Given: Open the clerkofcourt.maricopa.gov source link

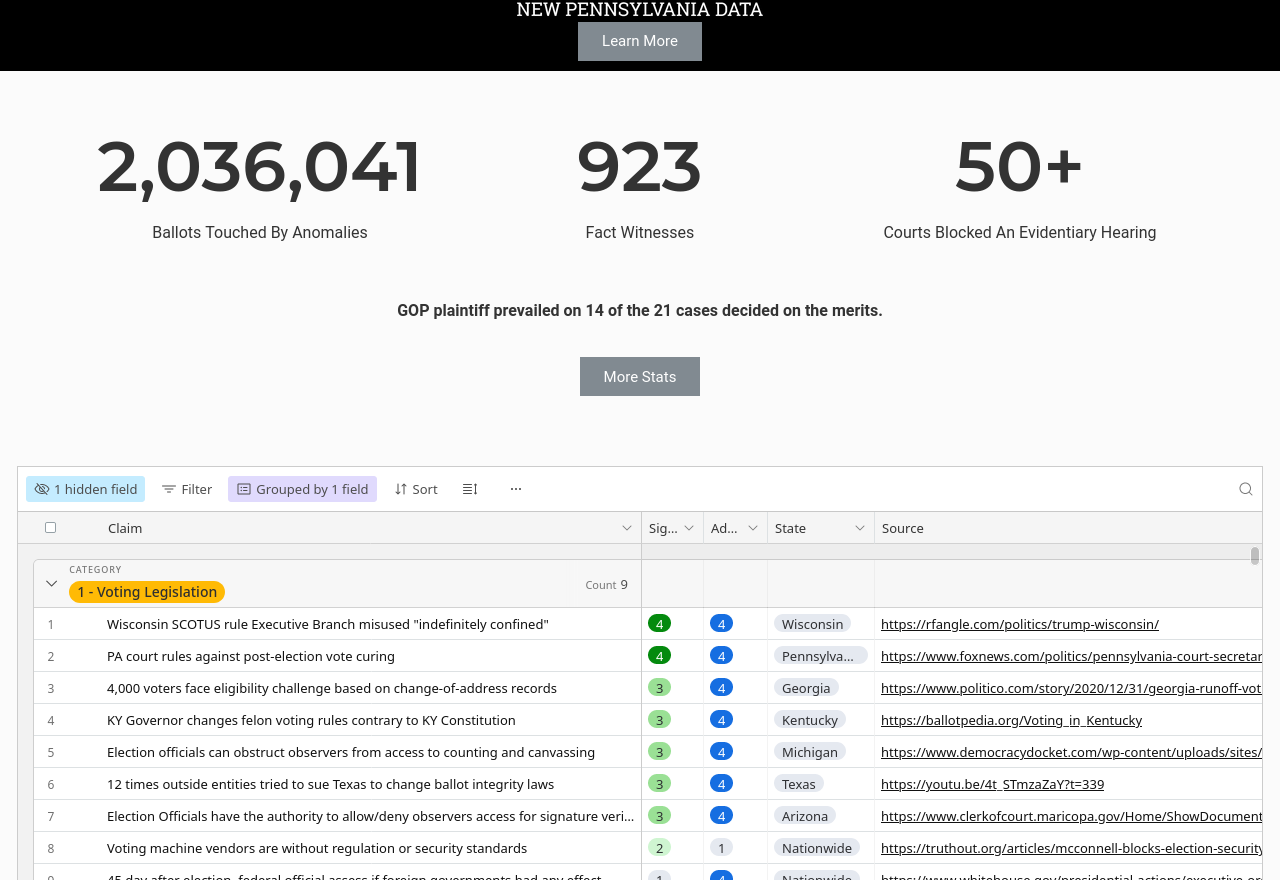Looking at the screenshot, I should tap(1071, 816).
